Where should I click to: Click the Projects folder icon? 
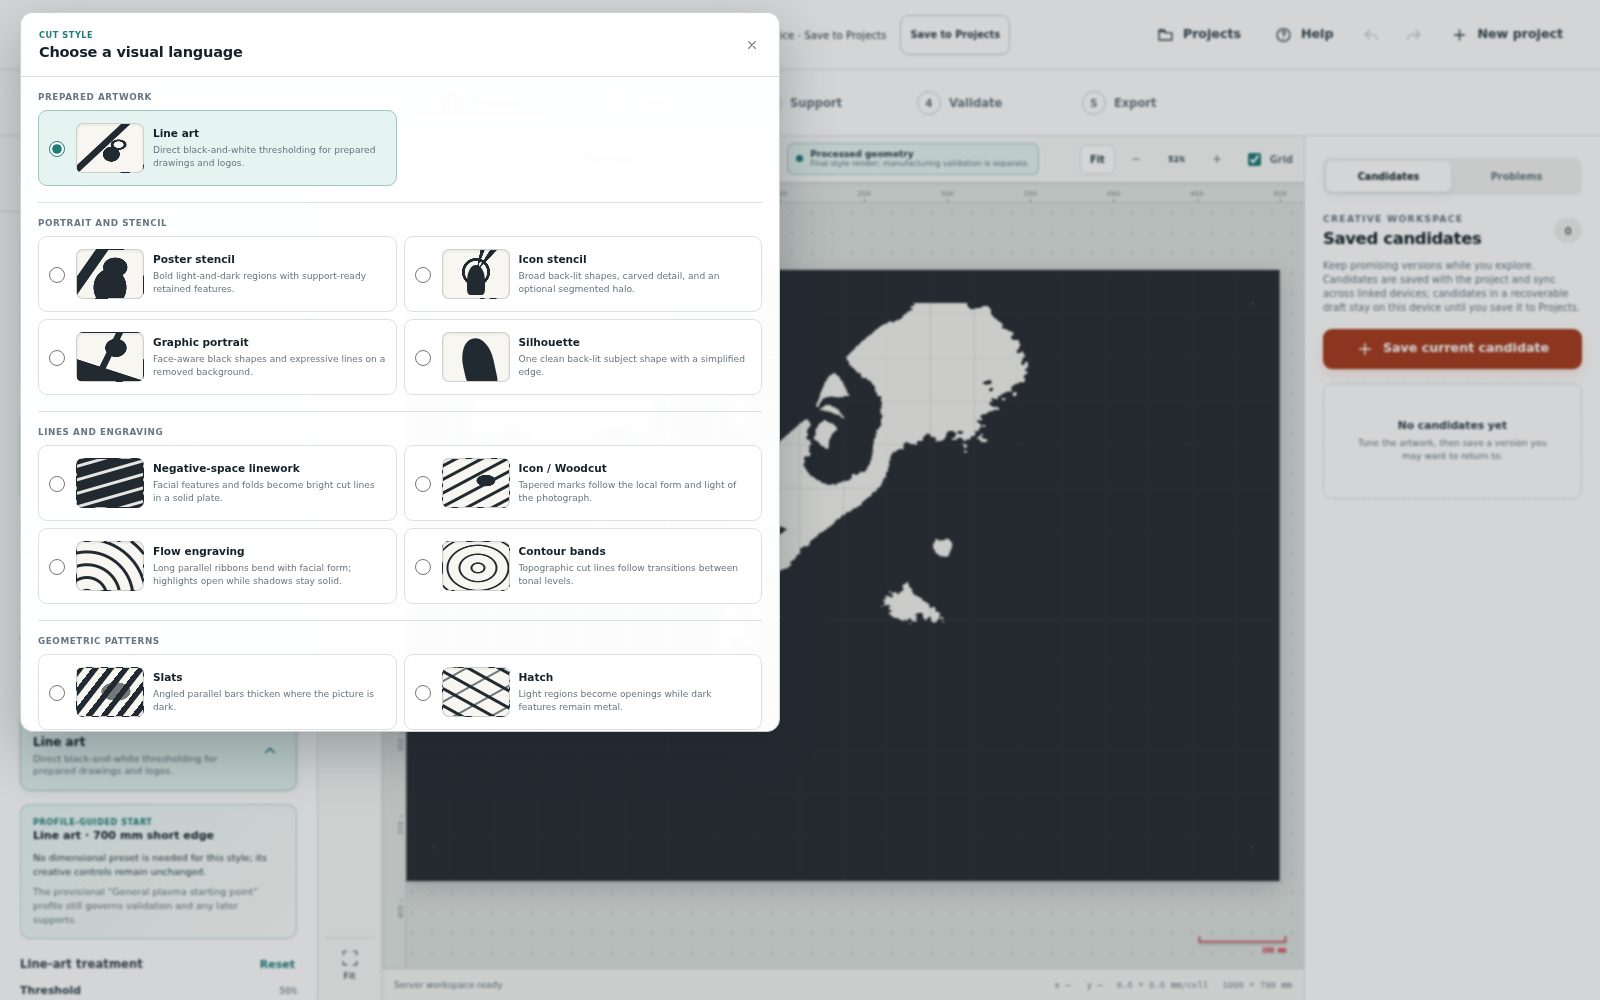(x=1165, y=35)
